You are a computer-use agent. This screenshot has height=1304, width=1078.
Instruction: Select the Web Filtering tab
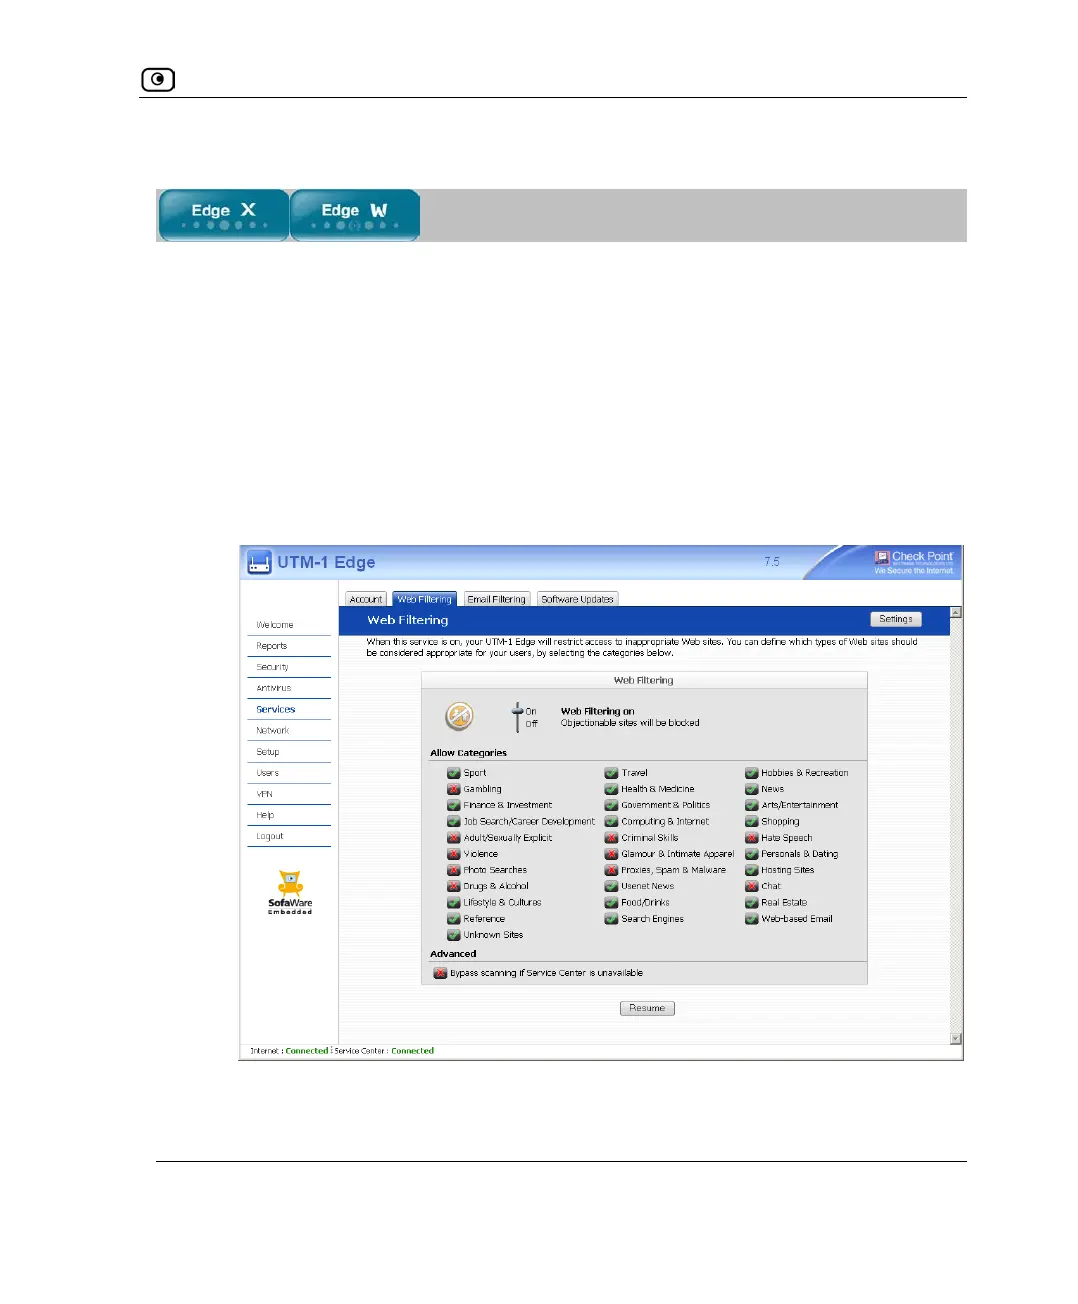(424, 599)
